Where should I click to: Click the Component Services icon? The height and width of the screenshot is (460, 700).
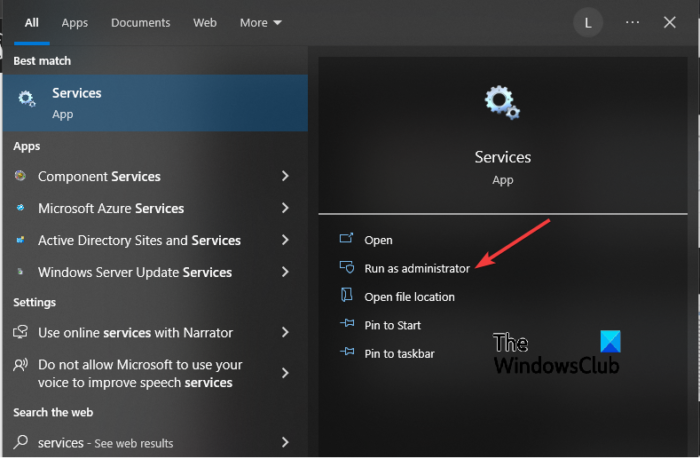coord(20,176)
